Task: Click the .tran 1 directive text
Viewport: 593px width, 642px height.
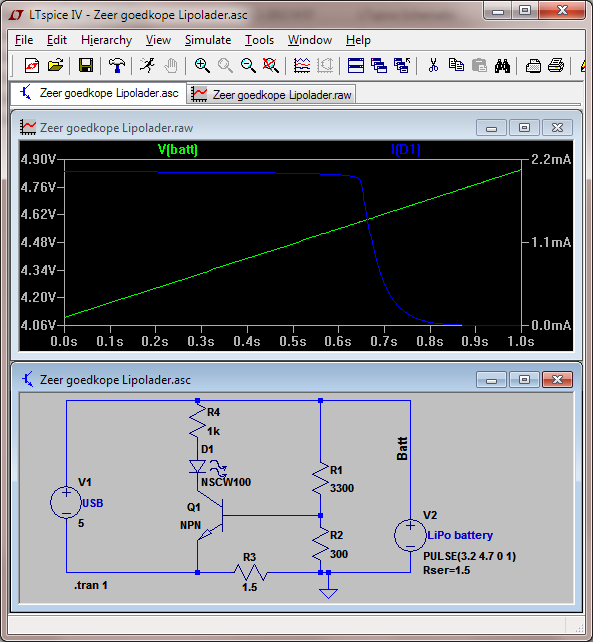Action: click(91, 585)
